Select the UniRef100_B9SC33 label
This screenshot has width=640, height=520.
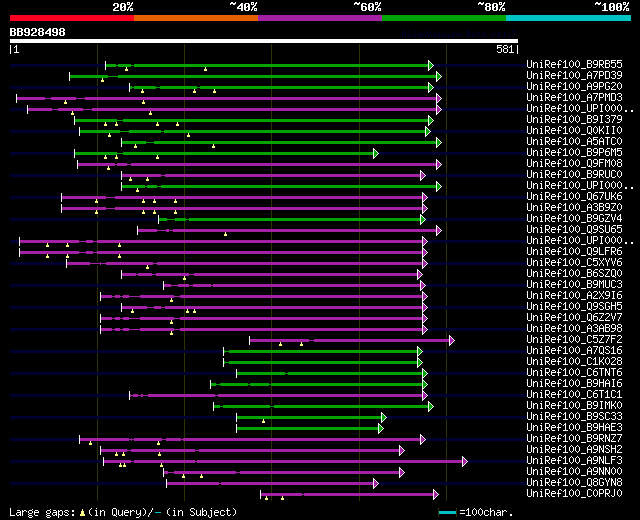[574, 417]
